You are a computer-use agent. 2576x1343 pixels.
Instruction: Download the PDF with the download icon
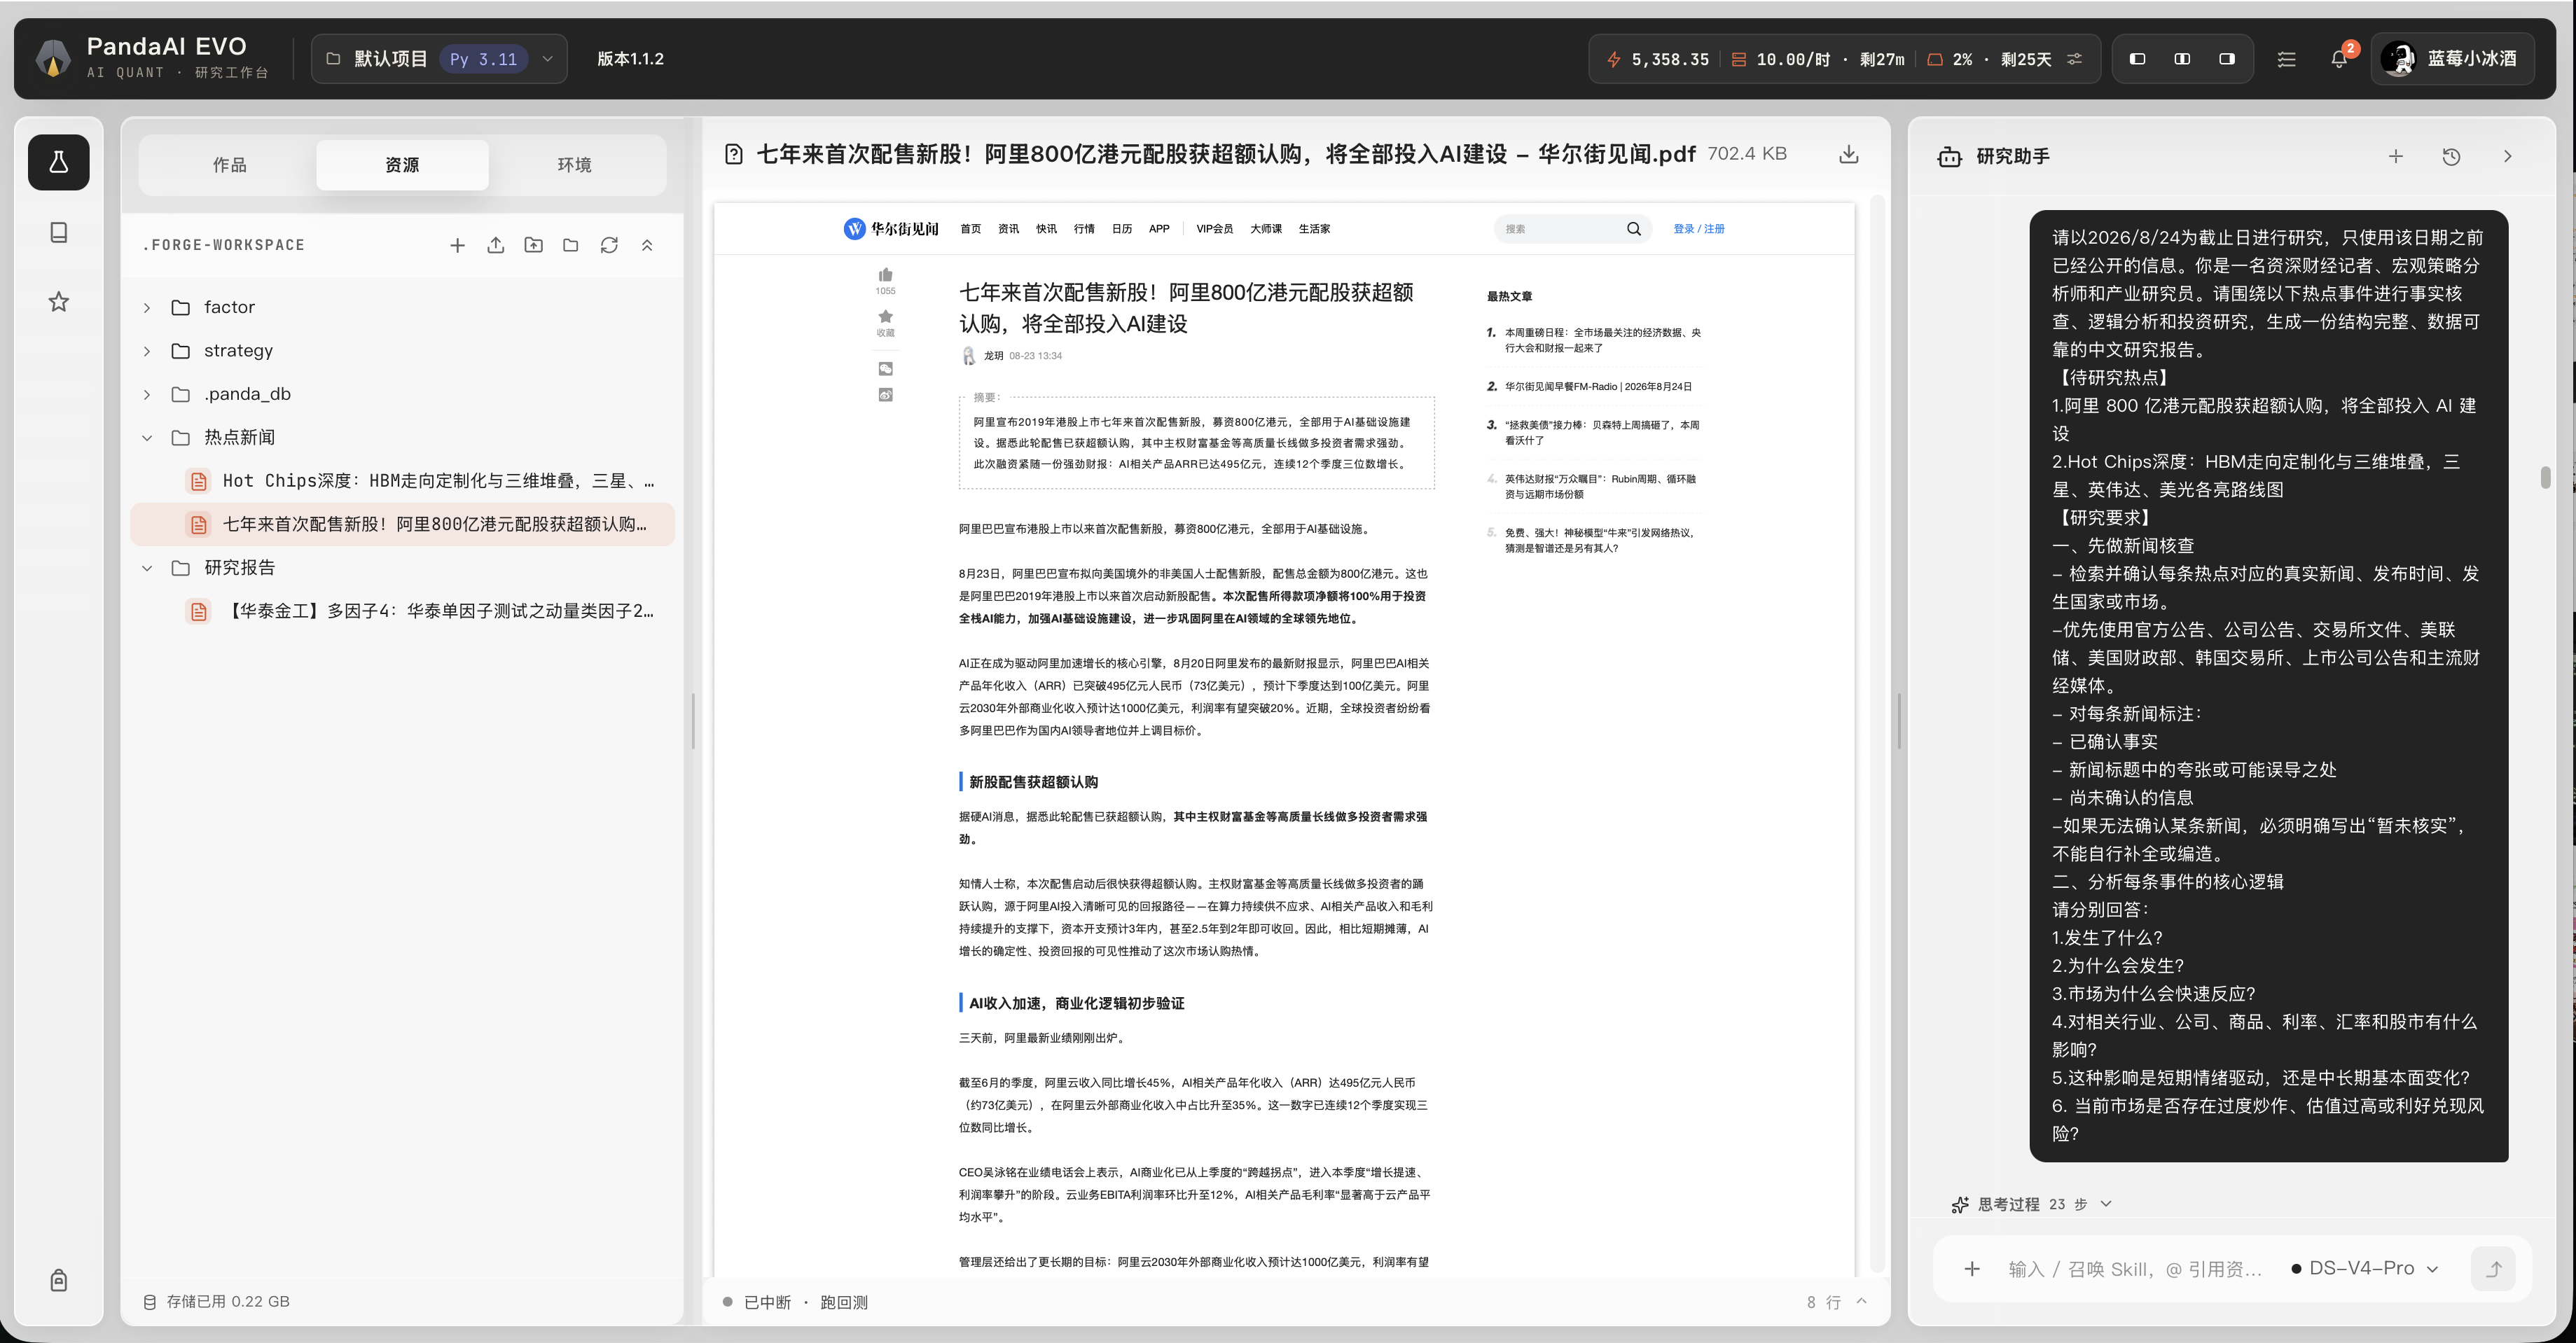point(1848,154)
